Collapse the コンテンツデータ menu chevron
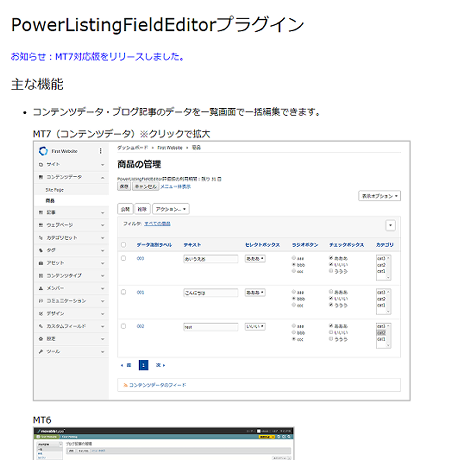Screen dimensions: 470x460 click(103, 178)
